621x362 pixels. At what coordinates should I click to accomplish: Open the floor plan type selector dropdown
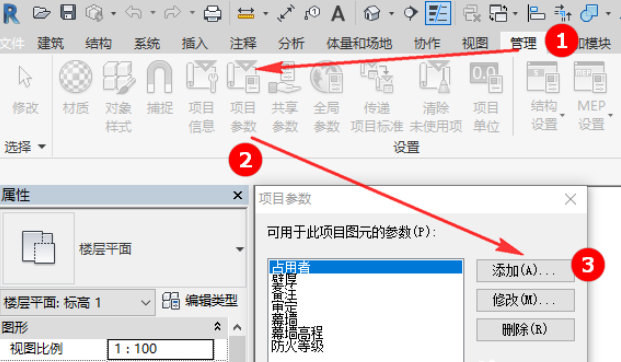click(239, 249)
